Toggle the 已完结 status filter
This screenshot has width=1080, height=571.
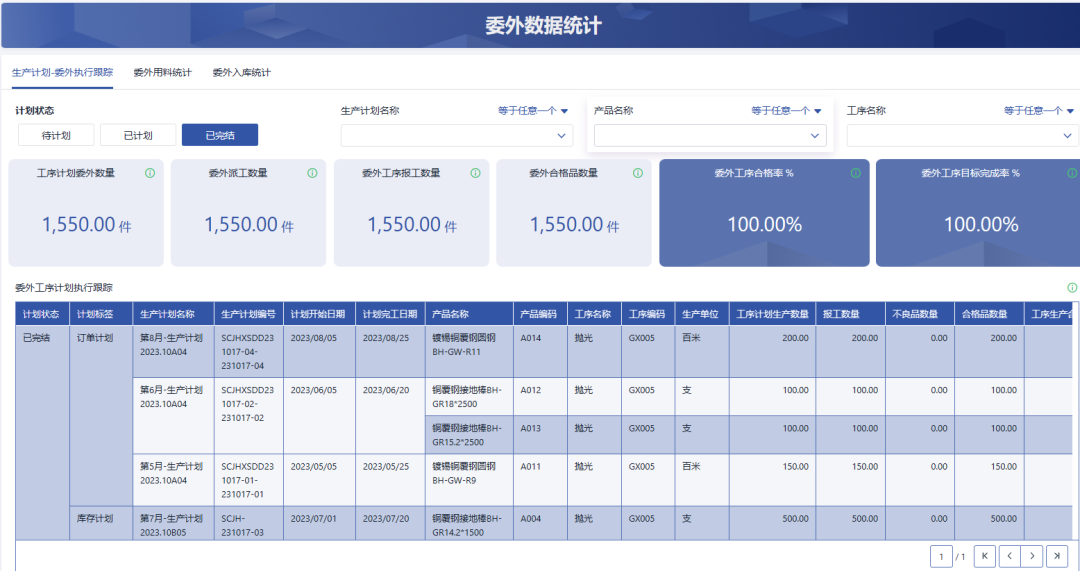click(220, 135)
